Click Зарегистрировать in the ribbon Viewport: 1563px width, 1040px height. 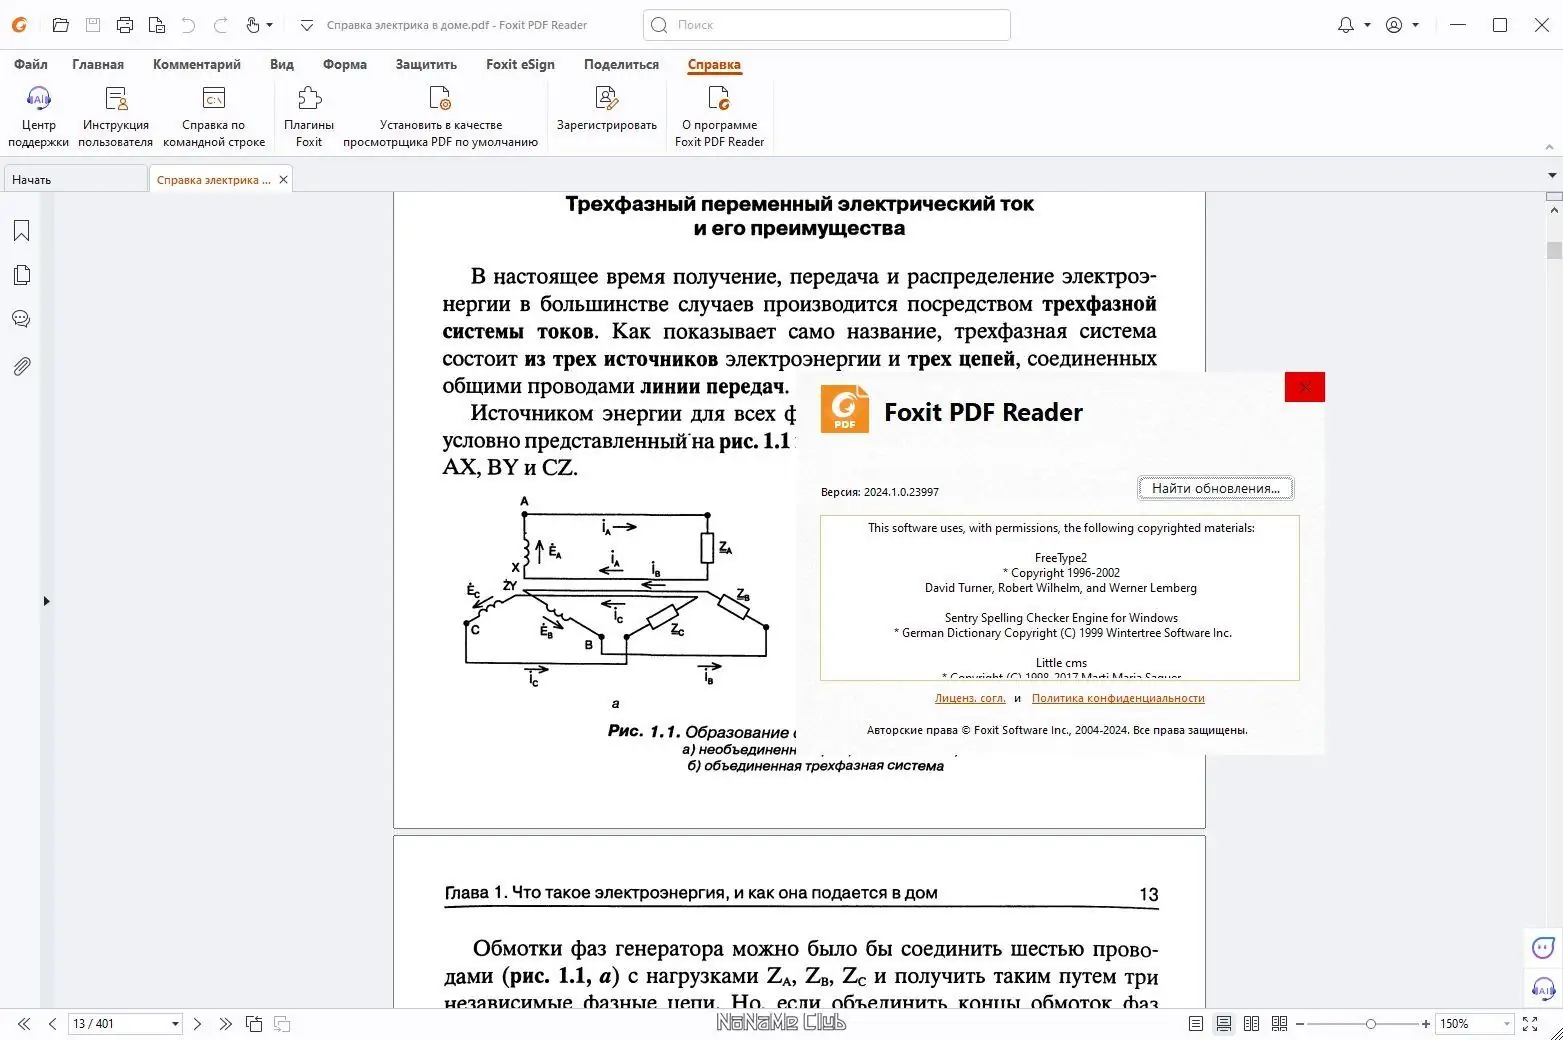coord(606,113)
